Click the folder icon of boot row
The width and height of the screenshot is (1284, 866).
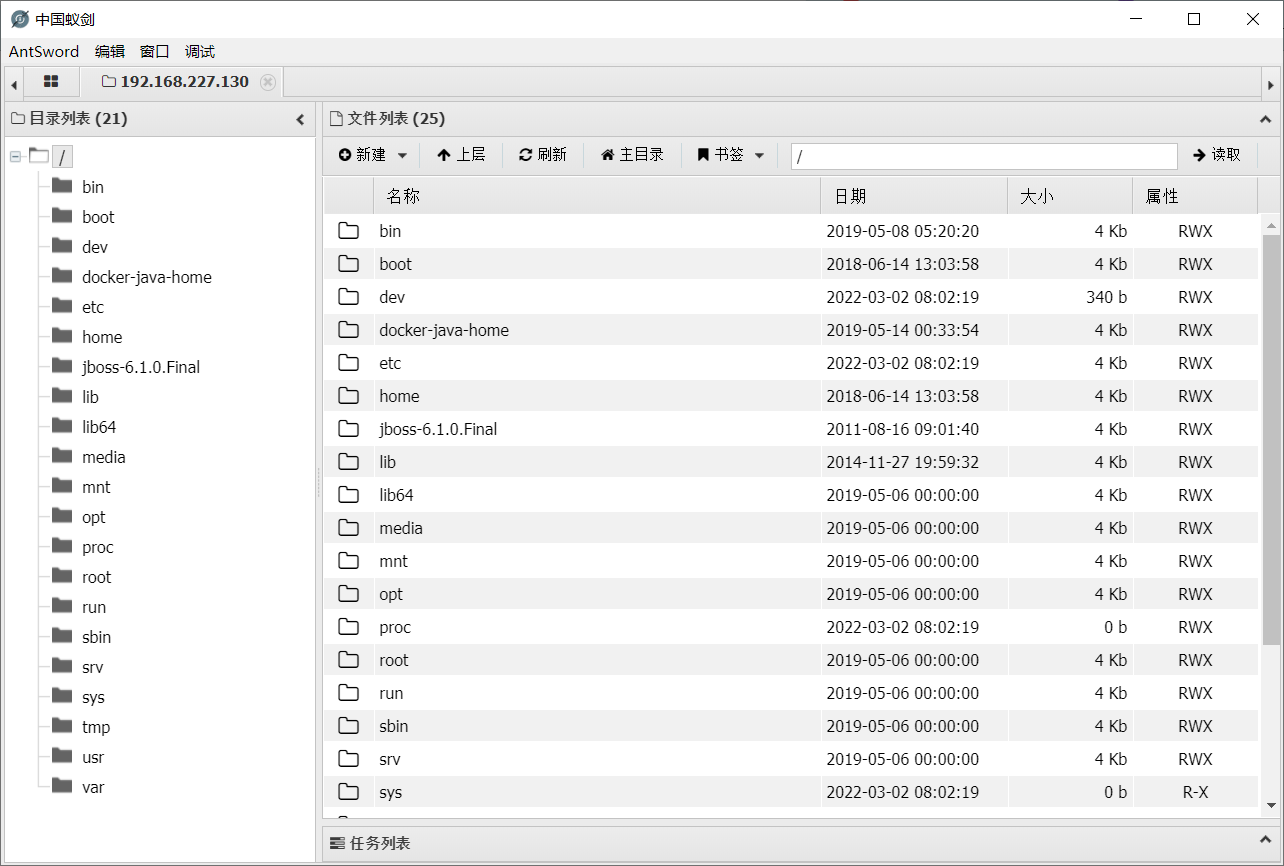348,264
